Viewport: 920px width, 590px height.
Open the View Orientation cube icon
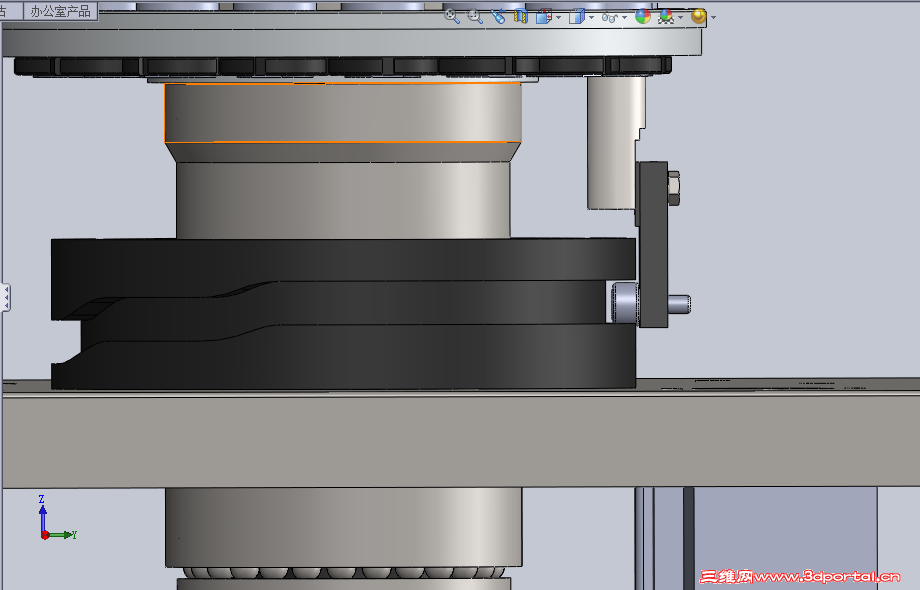[x=544, y=16]
